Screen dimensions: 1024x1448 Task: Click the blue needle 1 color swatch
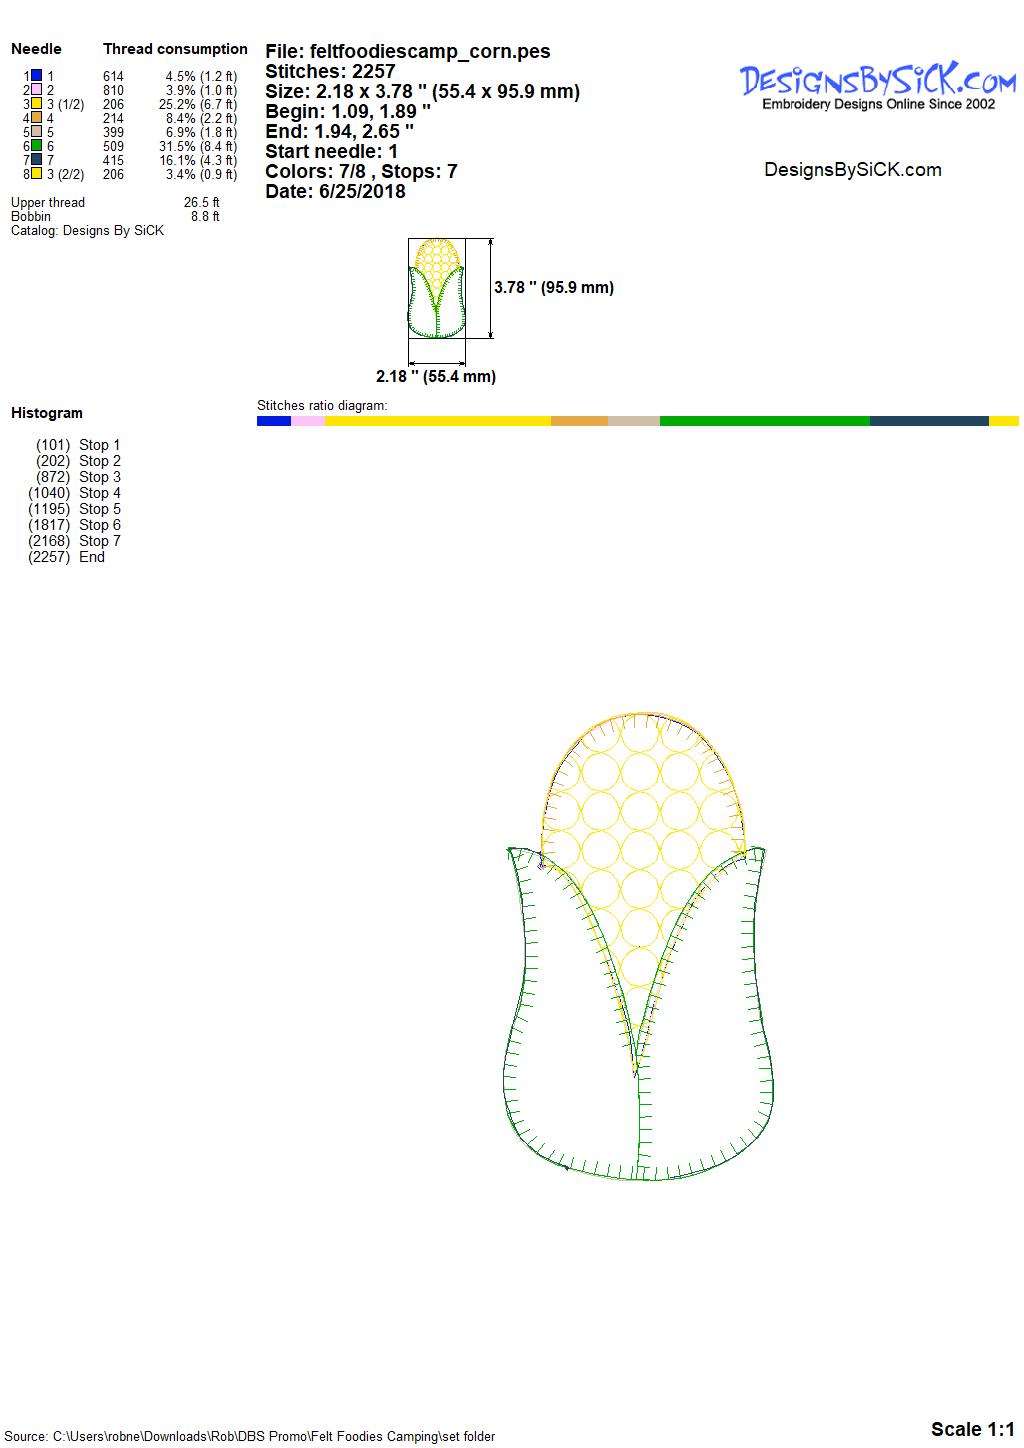coord(36,76)
